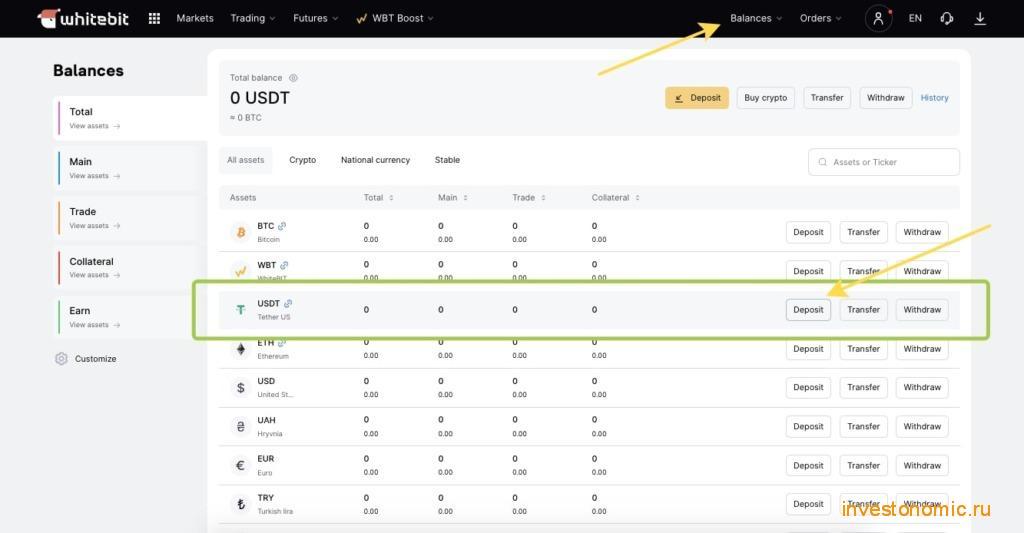This screenshot has width=1024, height=533.
Task: Click Transfer in the ETH row
Action: (863, 349)
